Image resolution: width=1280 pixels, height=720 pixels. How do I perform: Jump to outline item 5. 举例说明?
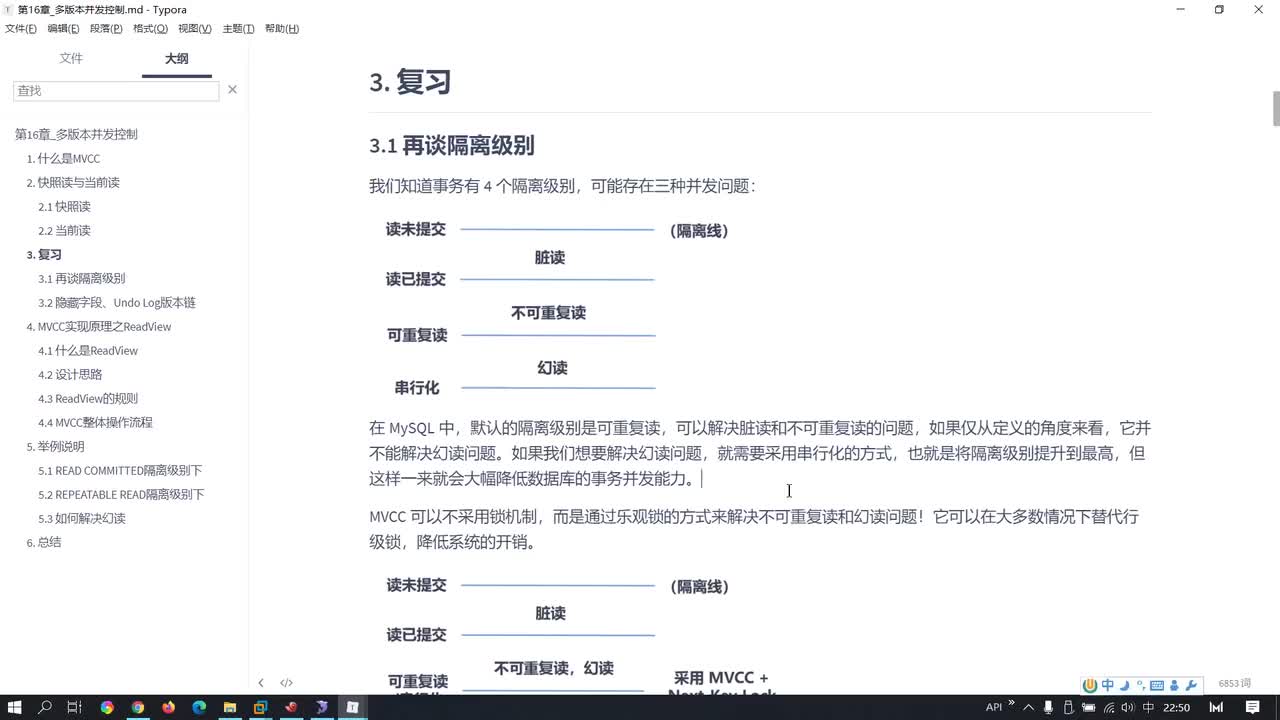click(x=55, y=446)
